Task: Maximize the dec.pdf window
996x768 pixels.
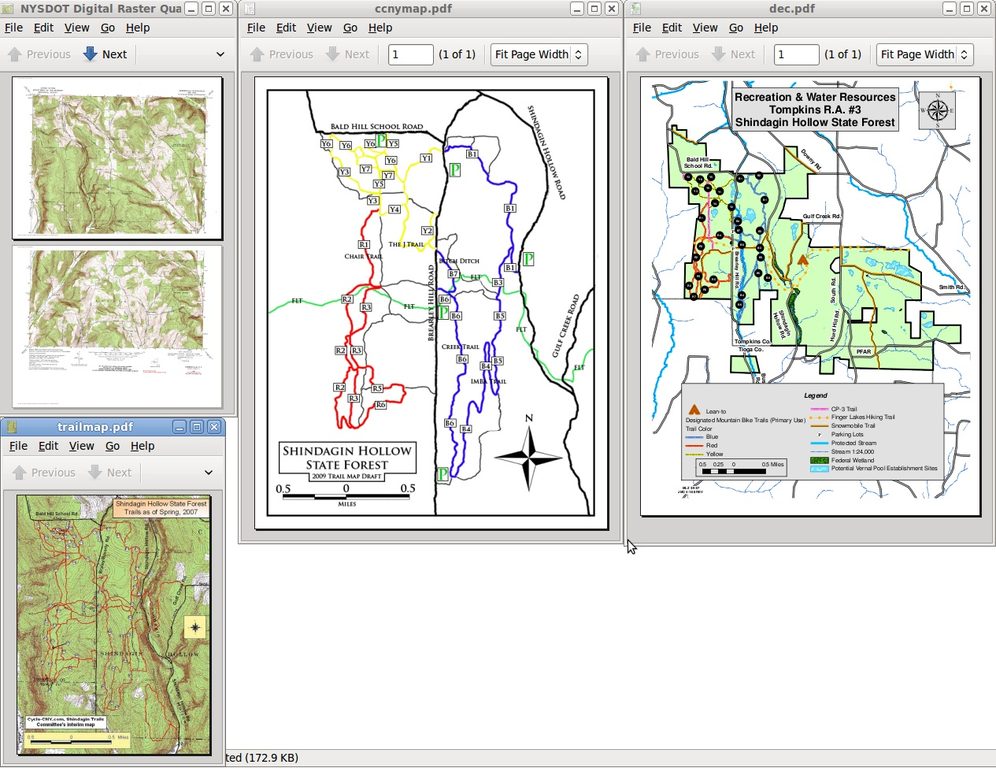Action: click(x=966, y=8)
